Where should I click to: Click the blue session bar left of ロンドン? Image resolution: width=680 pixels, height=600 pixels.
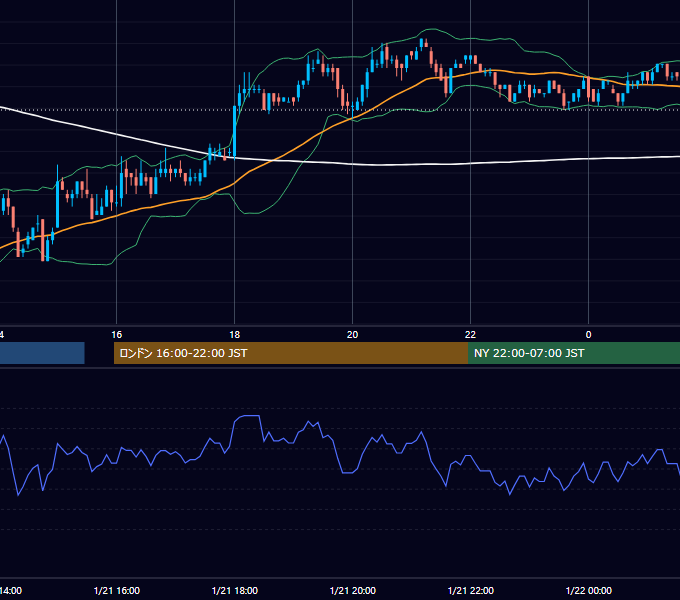pos(42,353)
